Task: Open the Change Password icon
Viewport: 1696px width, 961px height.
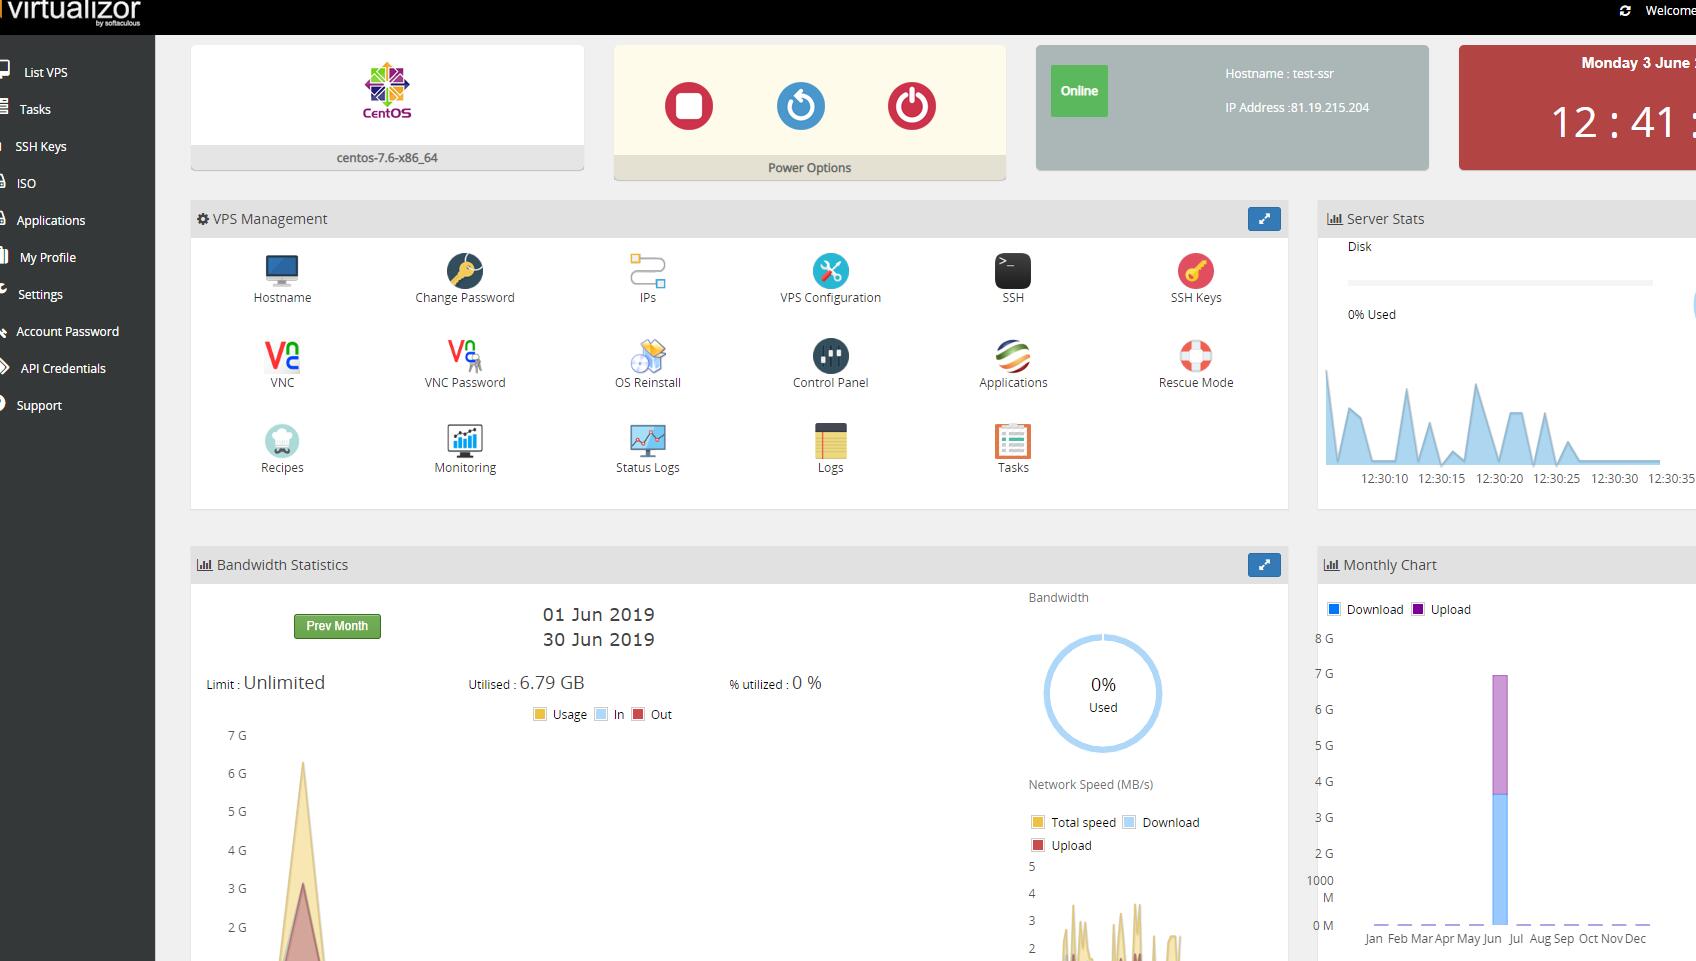Action: 465,271
